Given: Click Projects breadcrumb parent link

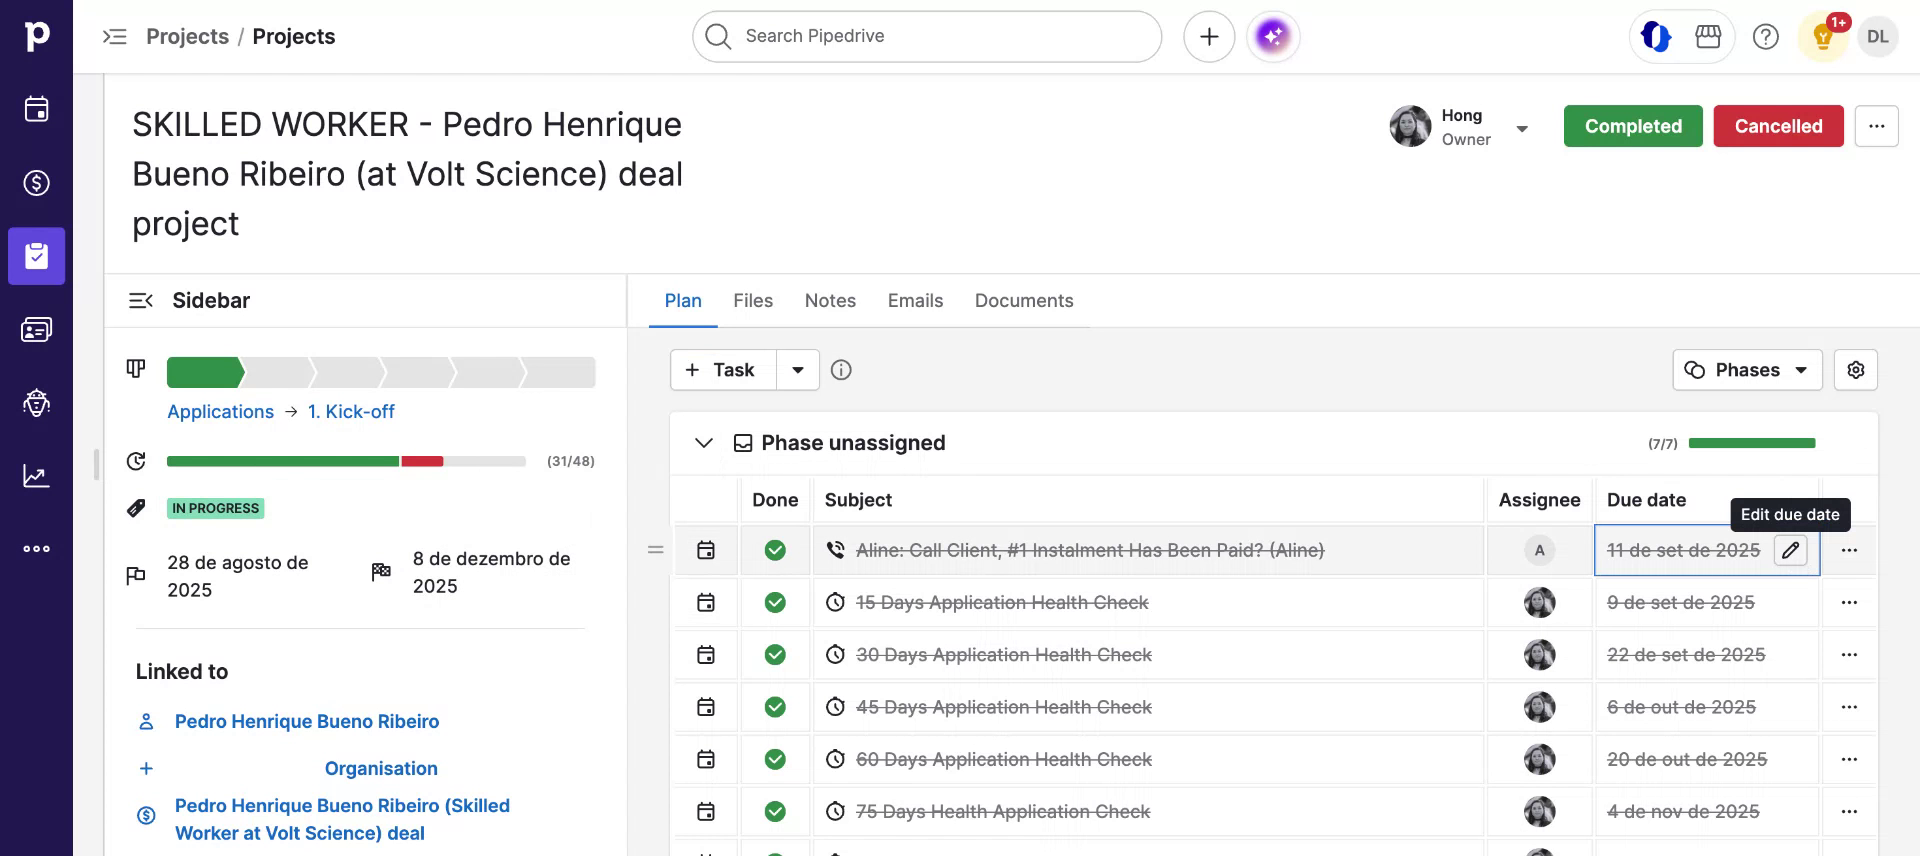Looking at the screenshot, I should pos(187,37).
